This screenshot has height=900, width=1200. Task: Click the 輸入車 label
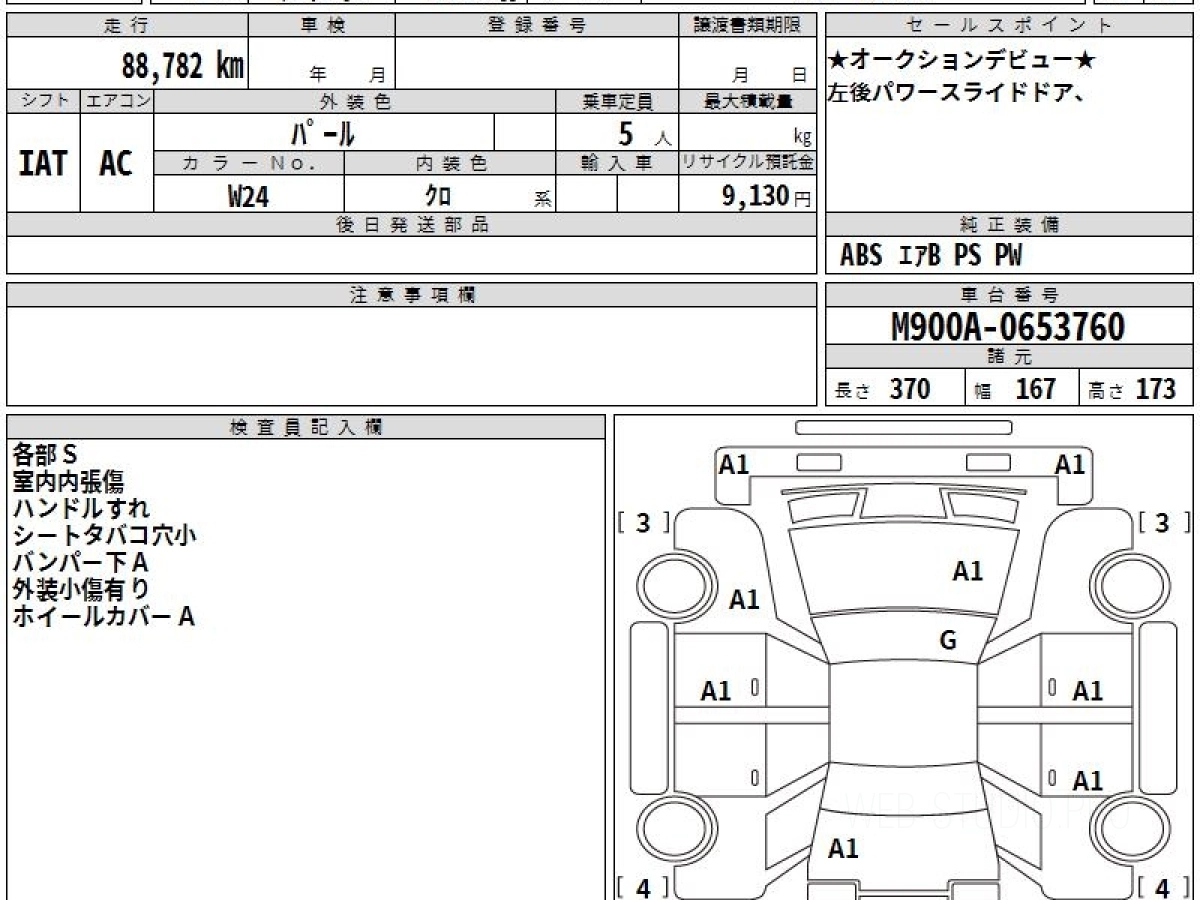617,163
